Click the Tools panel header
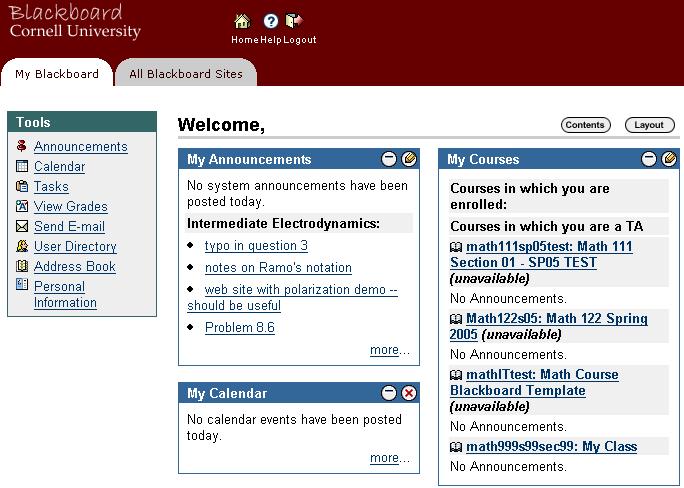Image resolution: width=684 pixels, height=488 pixels. [82, 122]
